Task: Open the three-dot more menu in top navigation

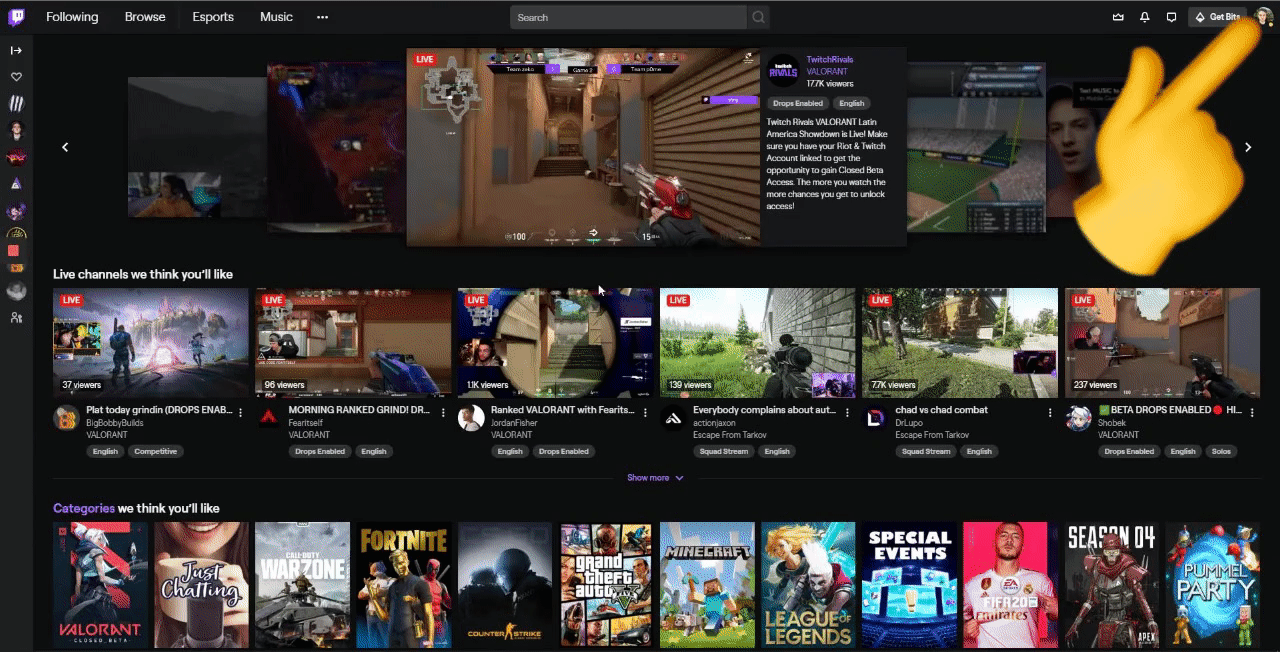Action: click(x=322, y=17)
